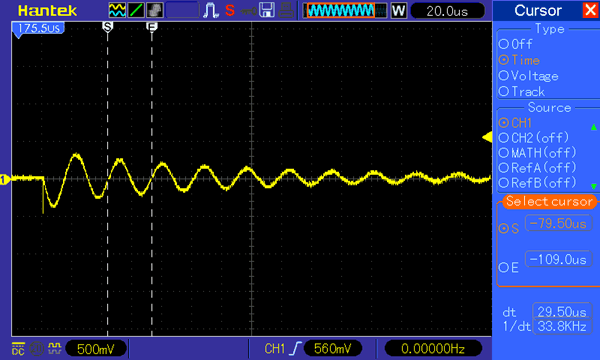
Task: Click the gray persistence icon in toolbar
Action: pos(155,10)
